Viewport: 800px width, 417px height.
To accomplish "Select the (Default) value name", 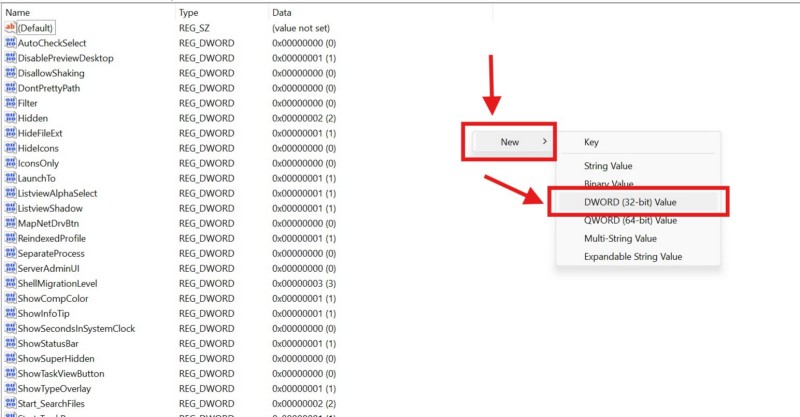I will pos(35,28).
